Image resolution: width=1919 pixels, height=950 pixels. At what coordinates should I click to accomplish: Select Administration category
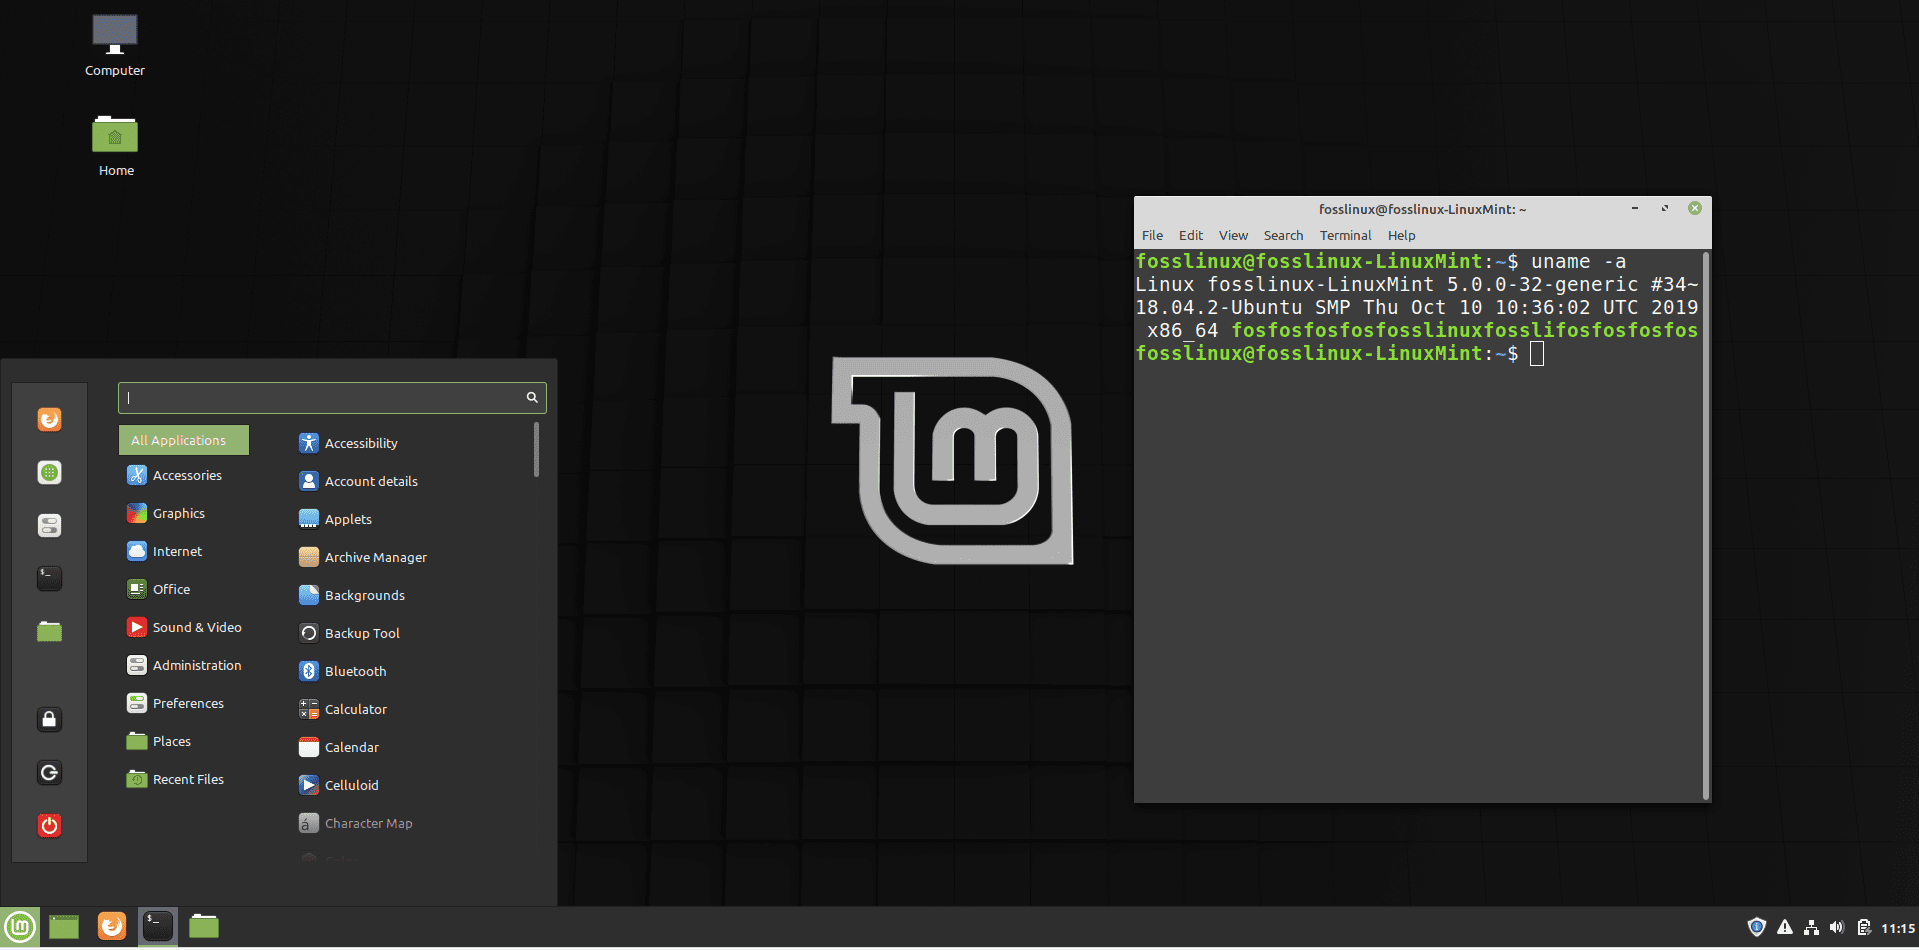184,665
